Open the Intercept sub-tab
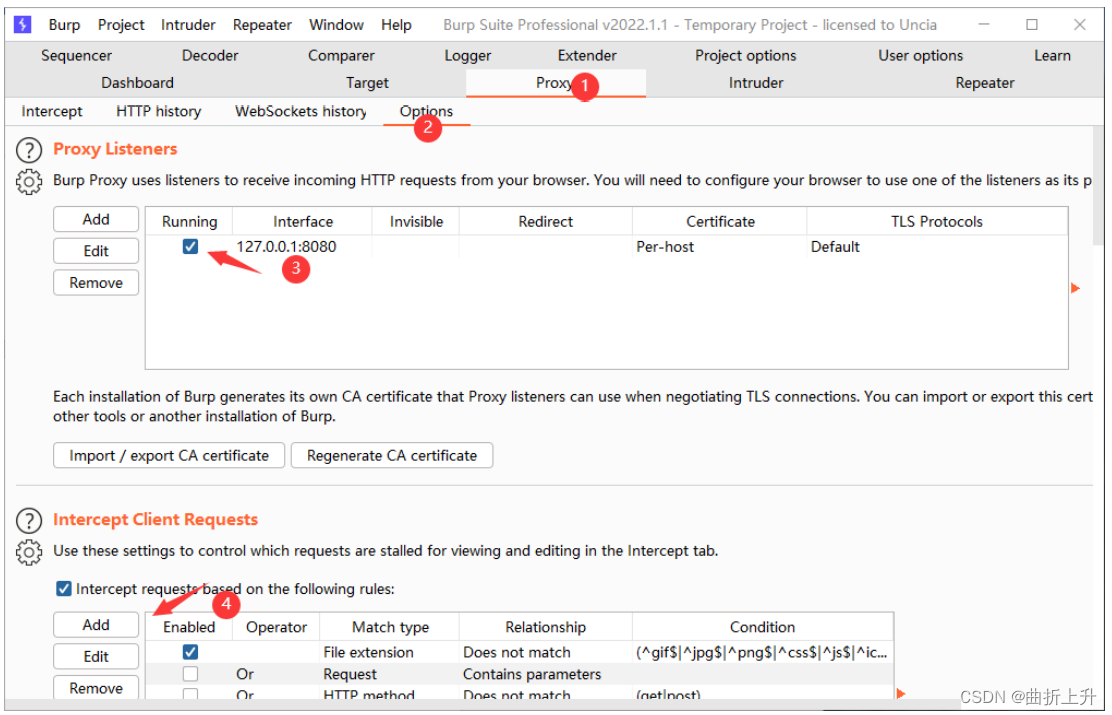The height and width of the screenshot is (715, 1112). tap(52, 111)
